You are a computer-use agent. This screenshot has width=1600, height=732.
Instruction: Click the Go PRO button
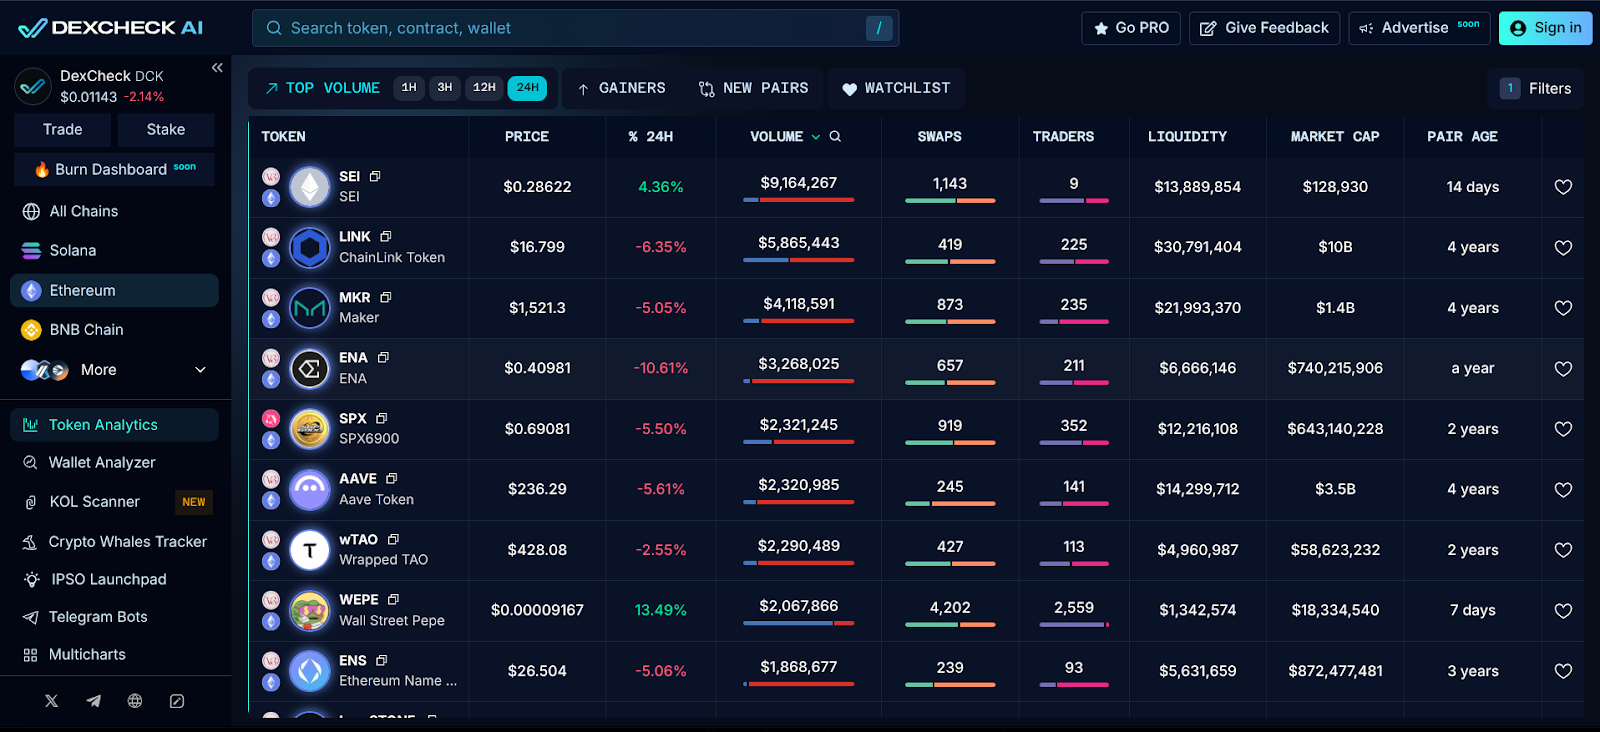click(x=1131, y=28)
